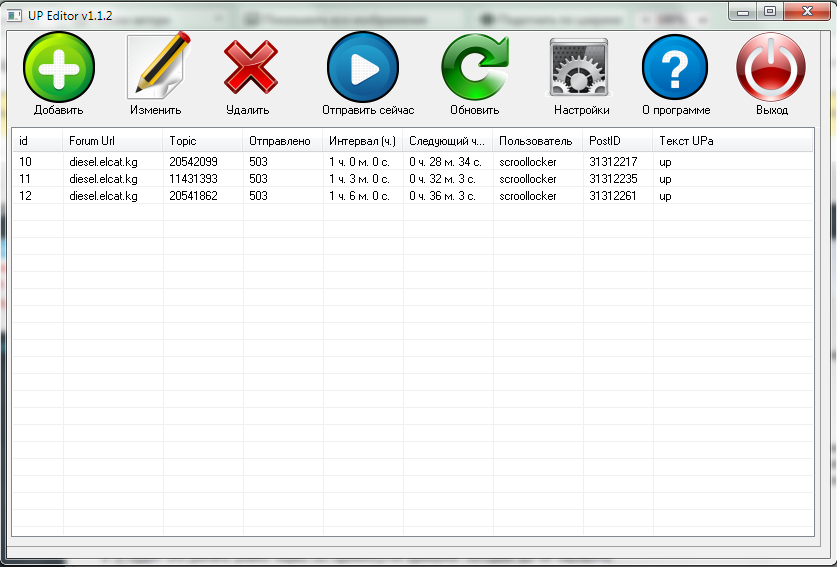Click scroollocker user in row 10

527,162
